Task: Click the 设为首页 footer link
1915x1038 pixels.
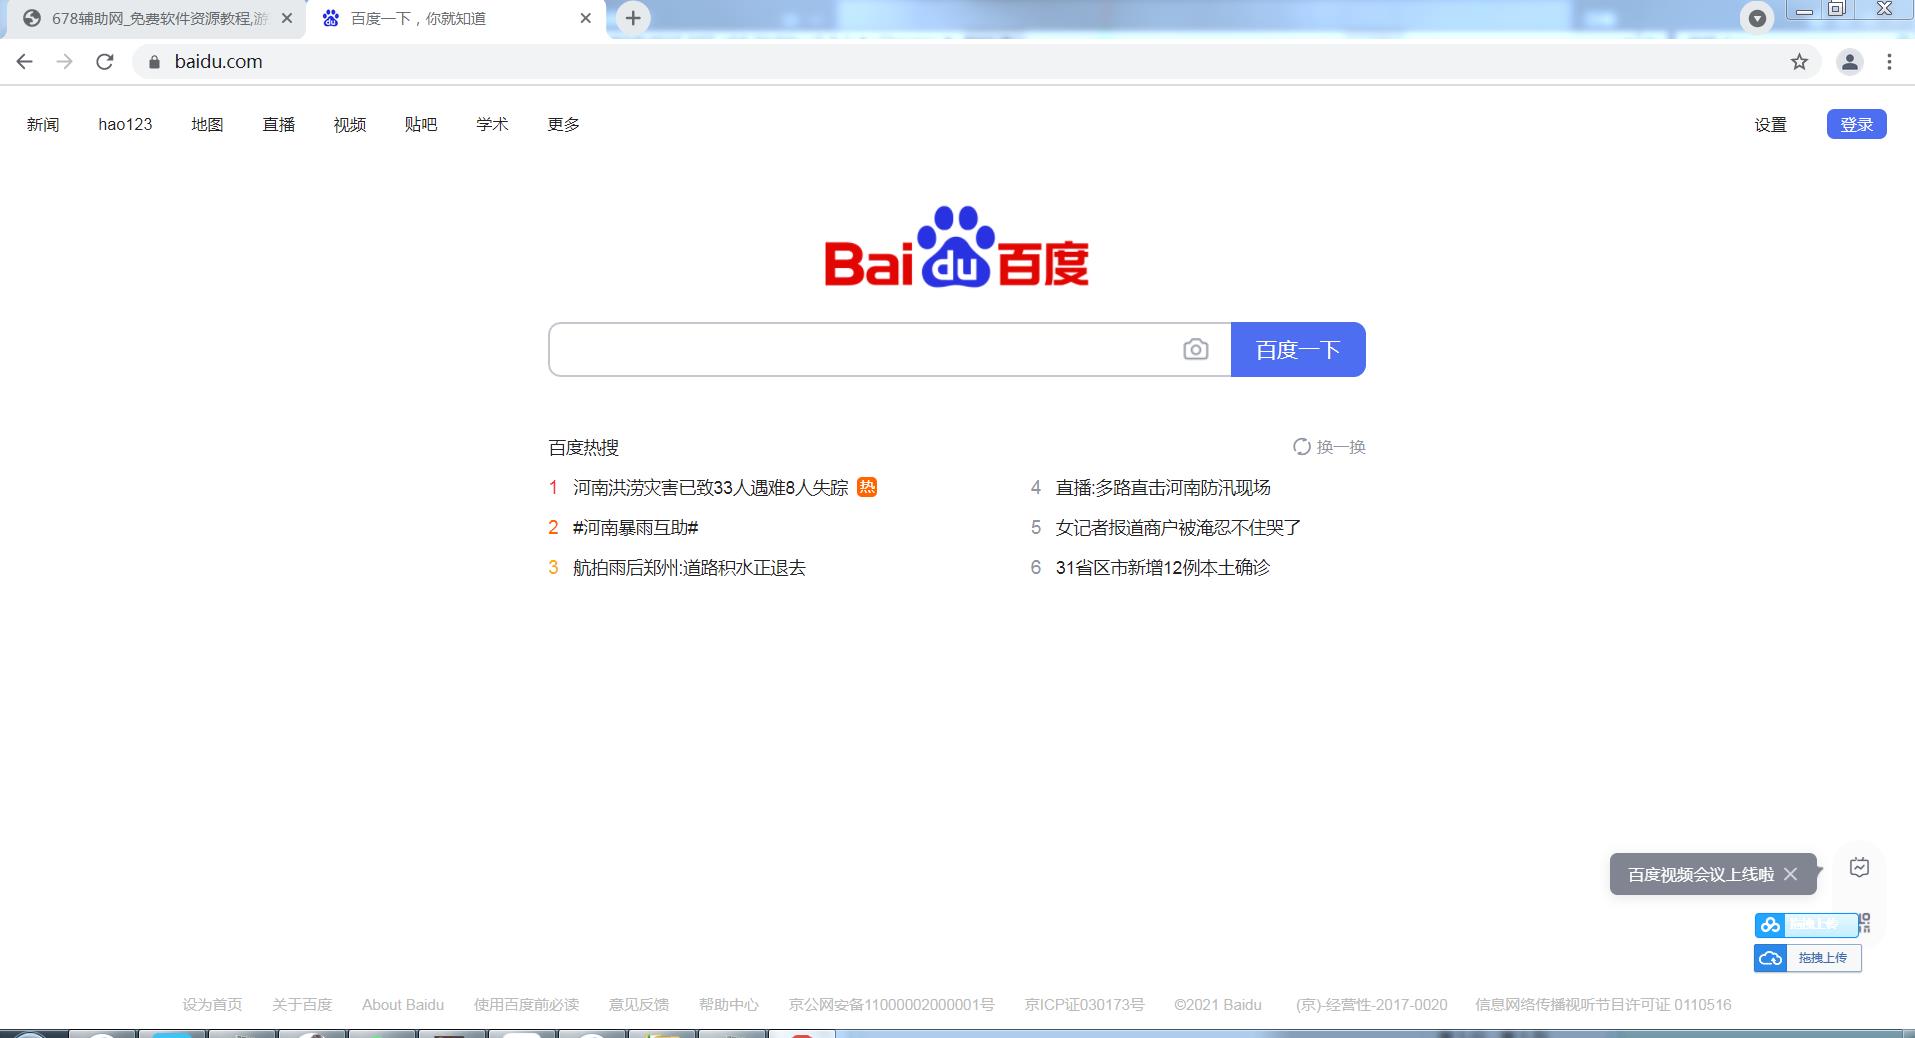Action: (212, 1004)
